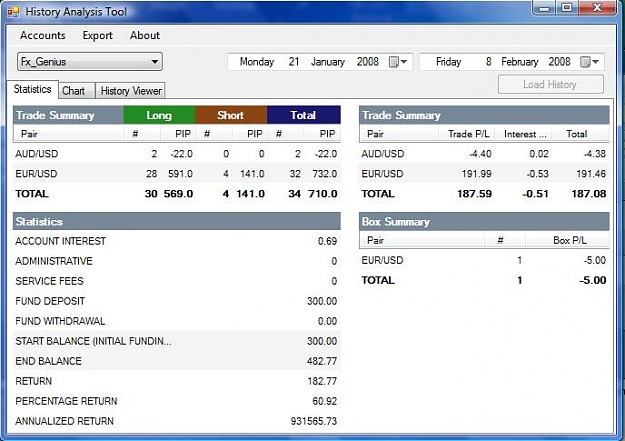Click the 187.08 total value
The width and height of the screenshot is (625, 441).
589,194
